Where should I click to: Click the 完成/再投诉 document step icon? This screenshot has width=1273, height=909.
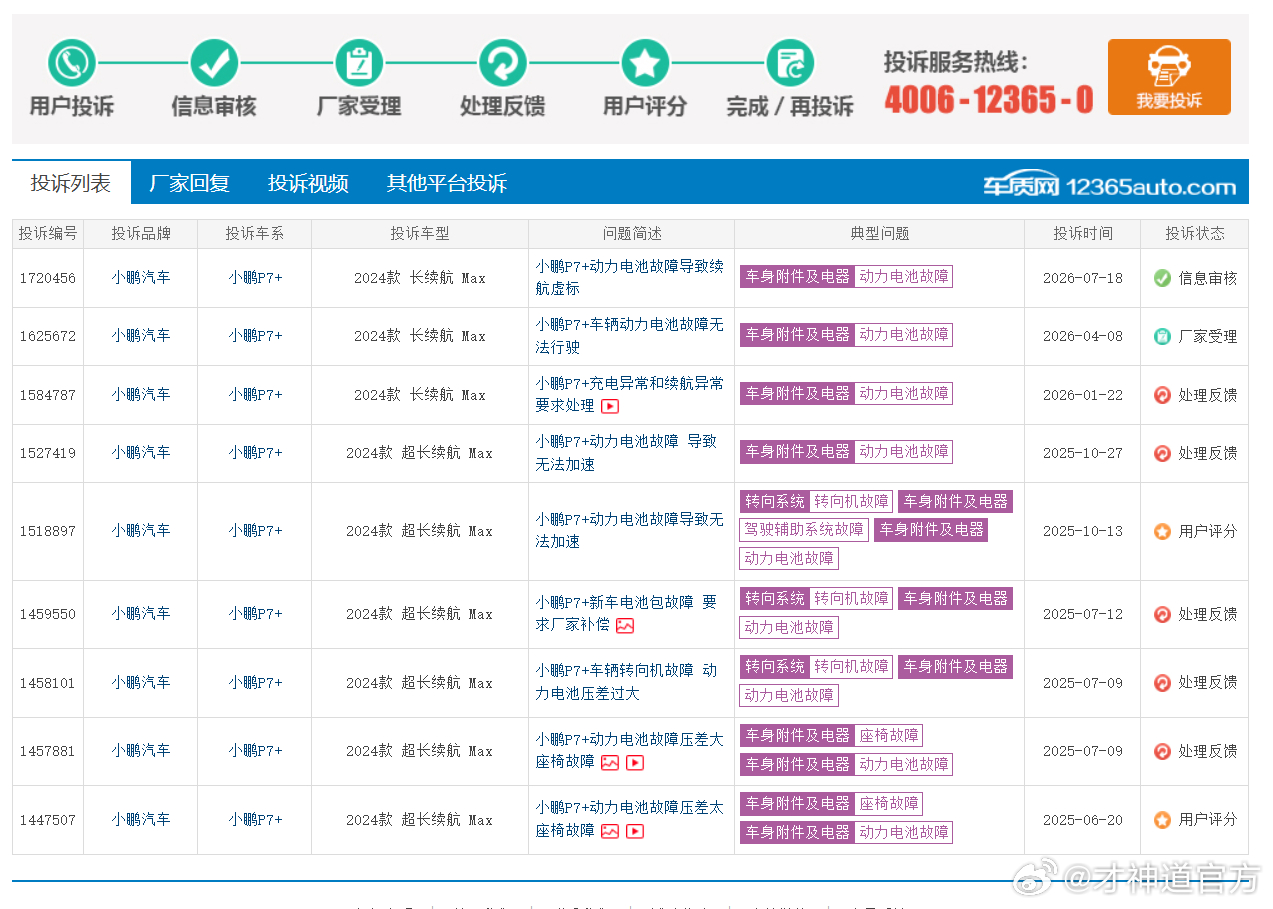(790, 63)
